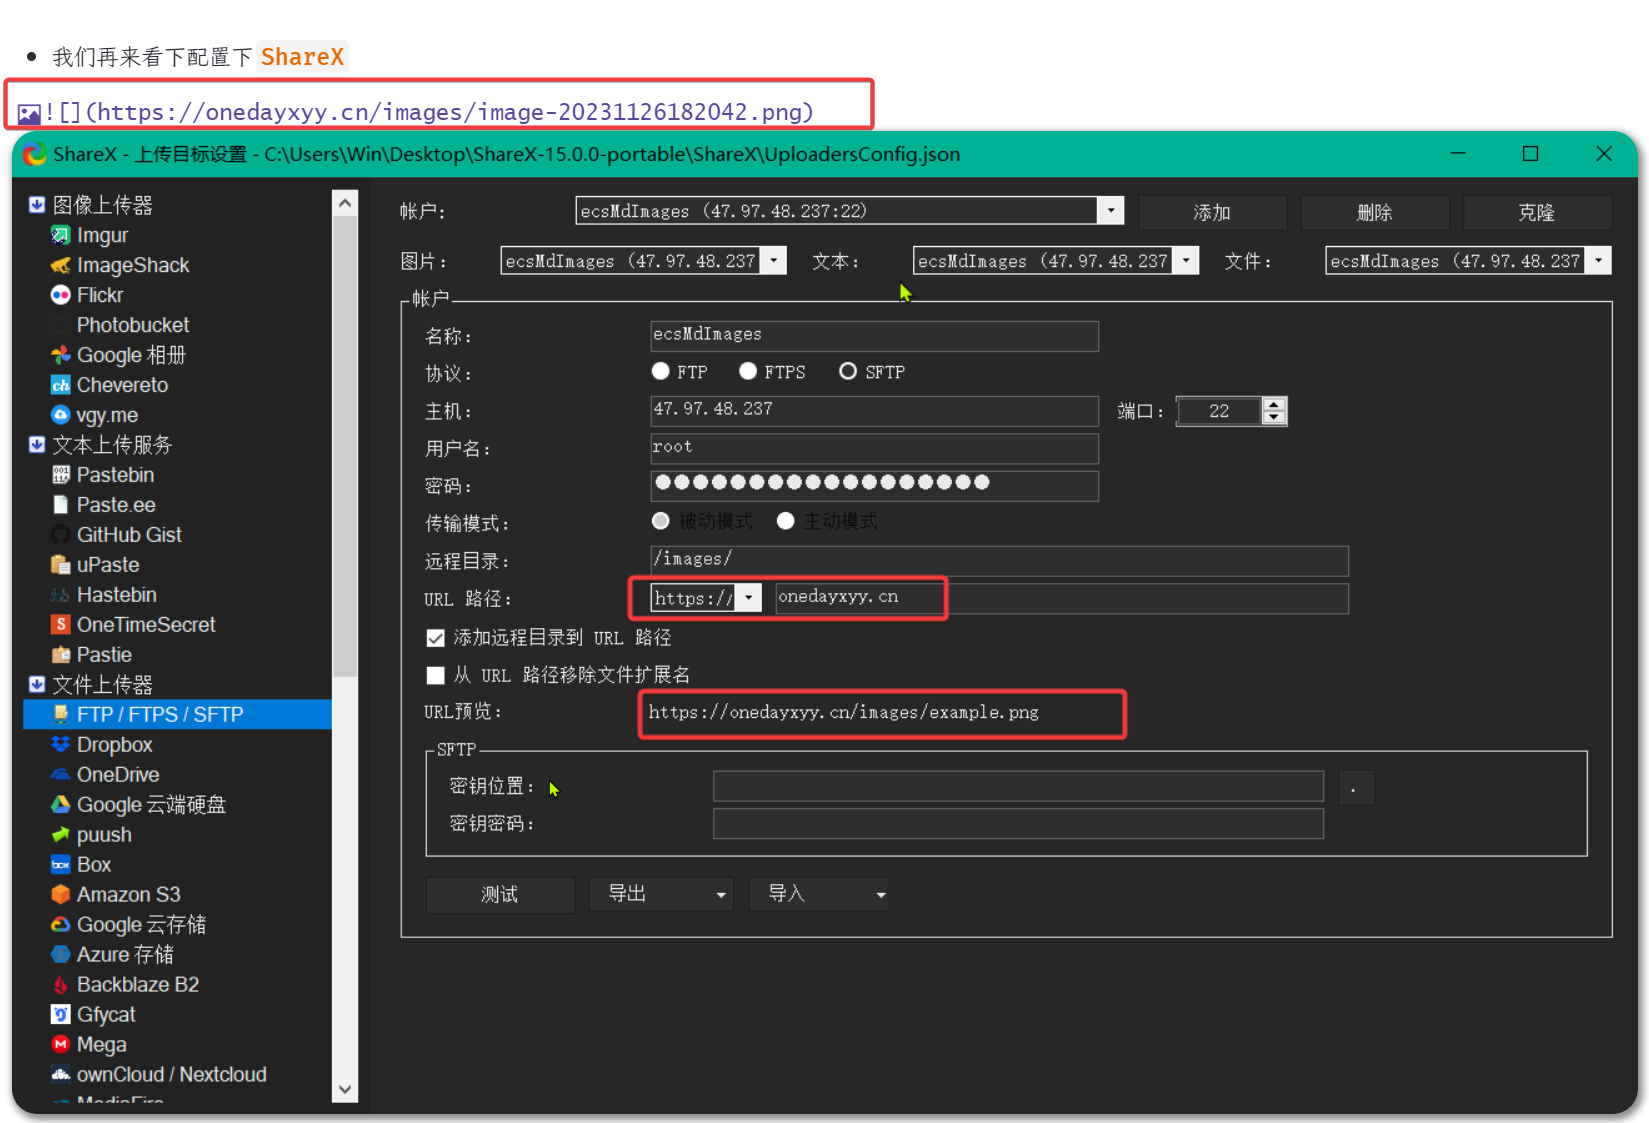This screenshot has width=1649, height=1123.
Task: Click the 密码 password field
Action: tap(874, 485)
